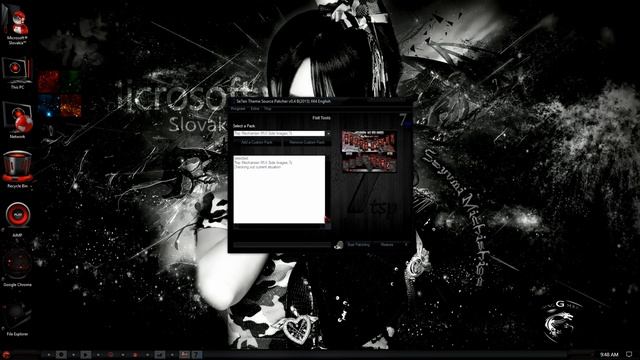Open the Start button on the taskbar

pyautogui.click(x=6, y=355)
